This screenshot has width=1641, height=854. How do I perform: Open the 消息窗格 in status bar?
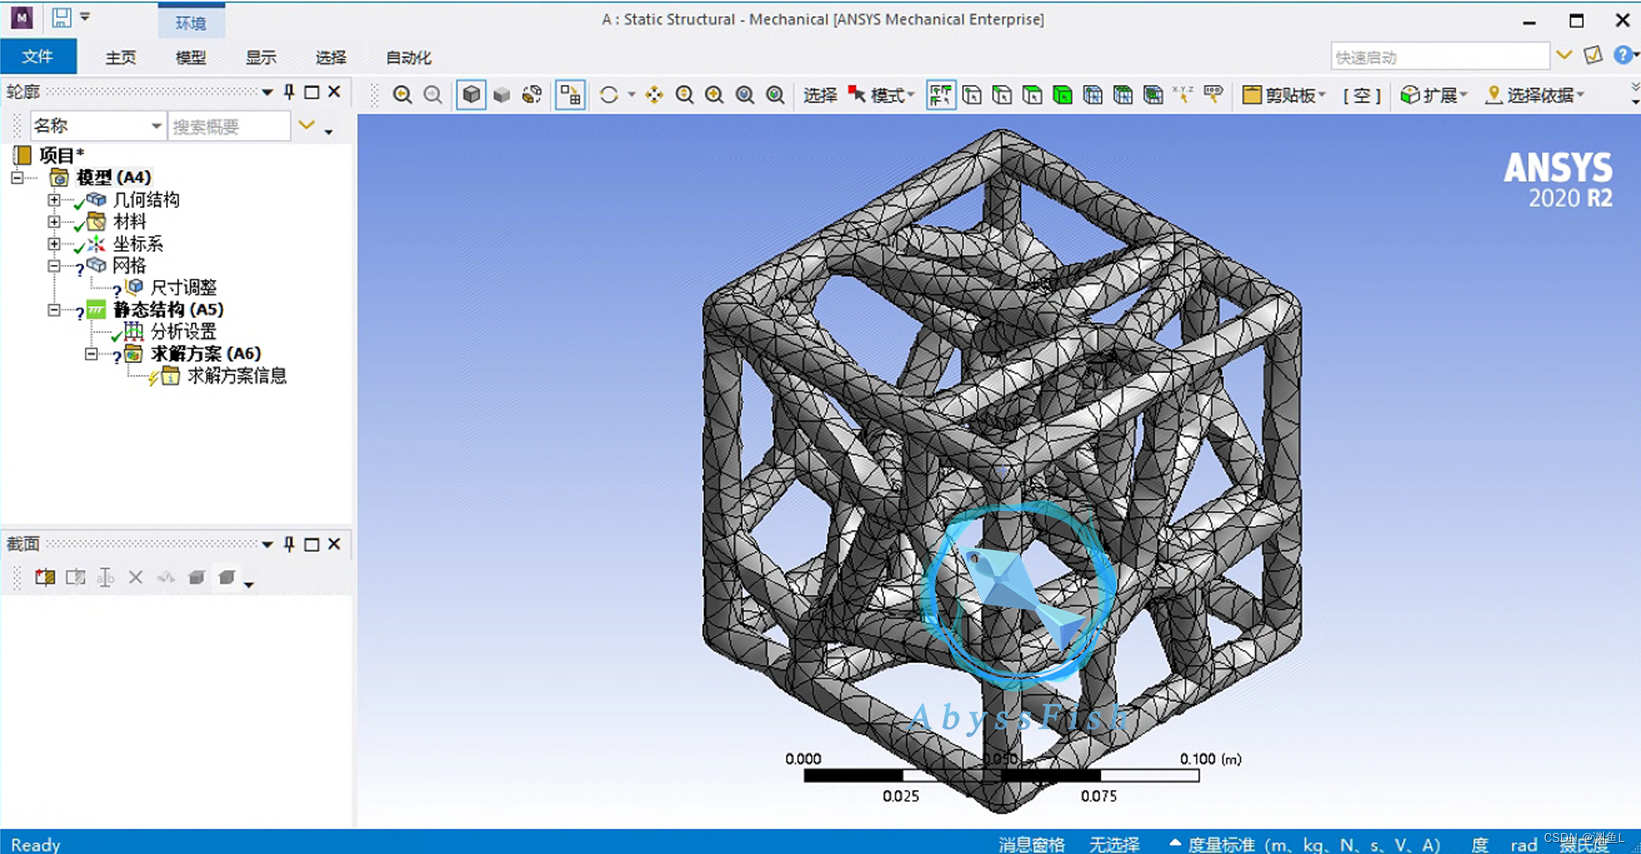pos(1031,844)
